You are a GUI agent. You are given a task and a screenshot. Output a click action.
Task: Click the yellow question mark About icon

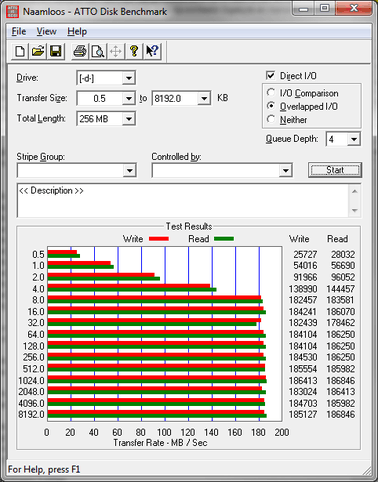tap(134, 51)
